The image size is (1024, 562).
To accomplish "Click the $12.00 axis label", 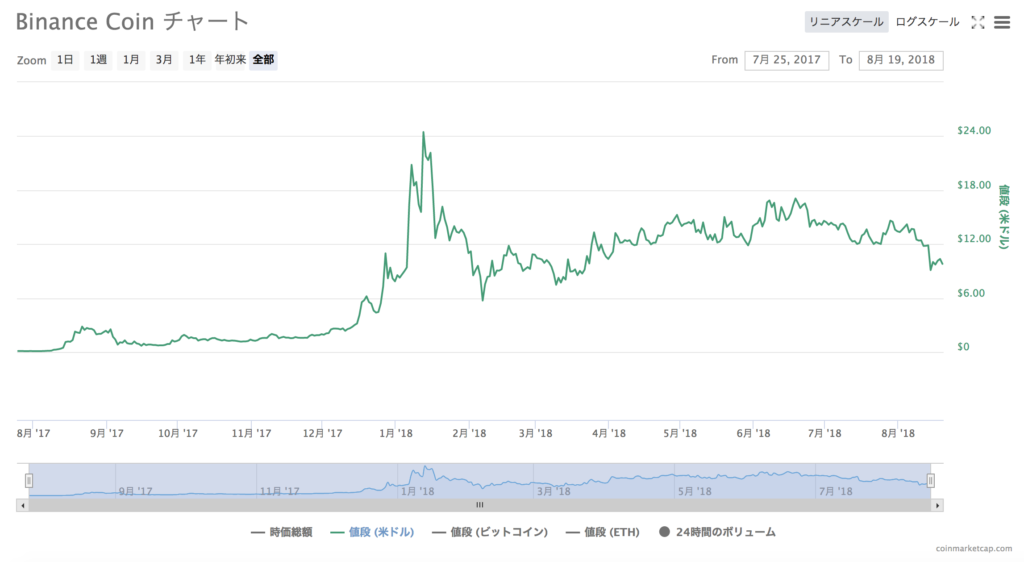I will pos(974,239).
